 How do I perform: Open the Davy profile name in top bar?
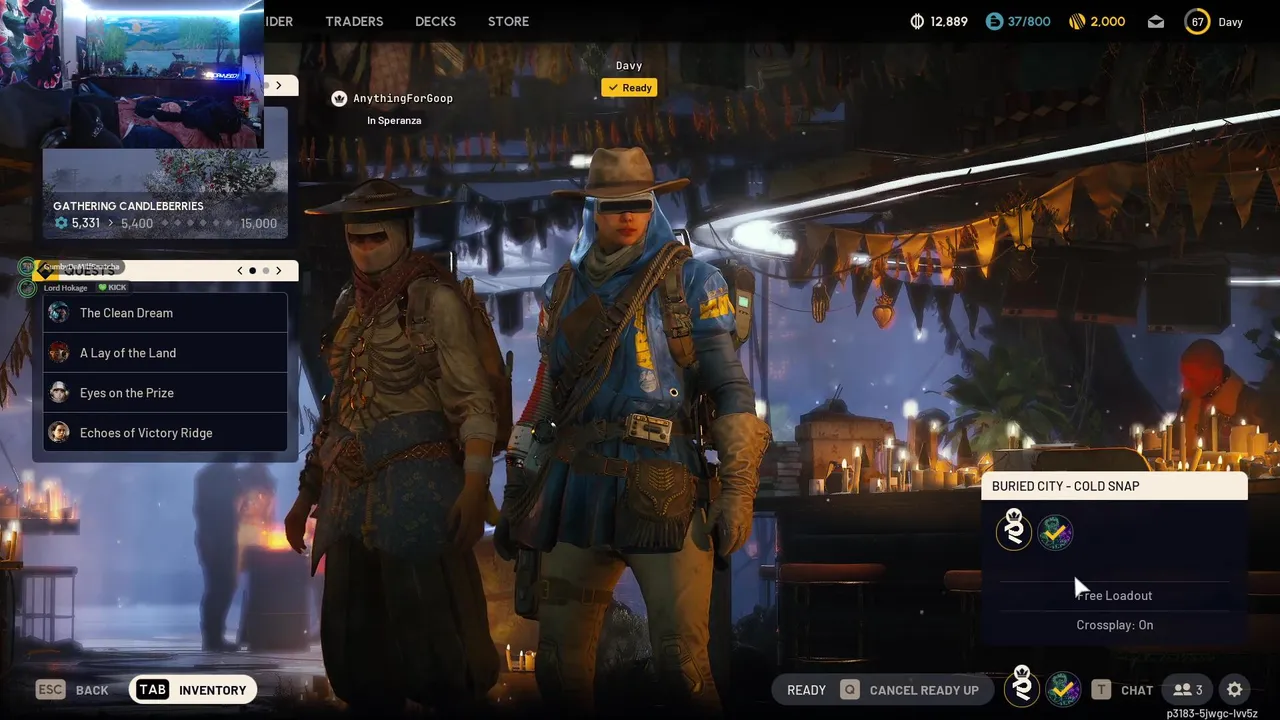tap(1230, 22)
